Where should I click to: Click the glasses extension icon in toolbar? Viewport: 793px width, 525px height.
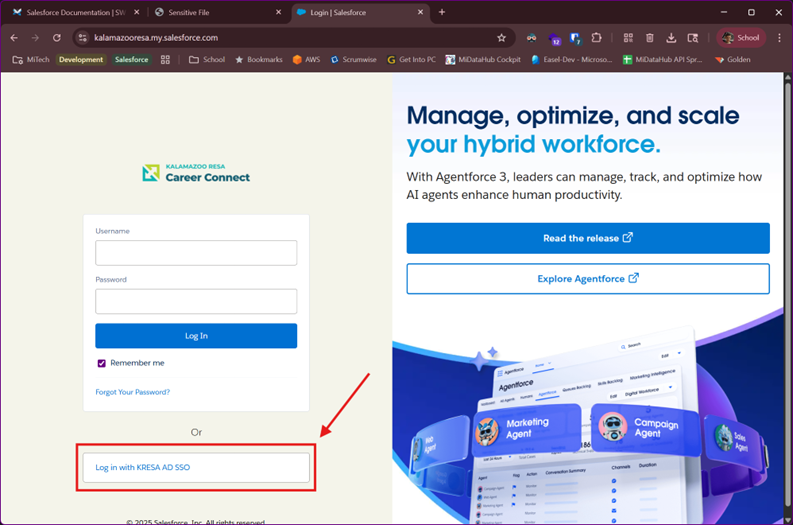pyautogui.click(x=532, y=38)
